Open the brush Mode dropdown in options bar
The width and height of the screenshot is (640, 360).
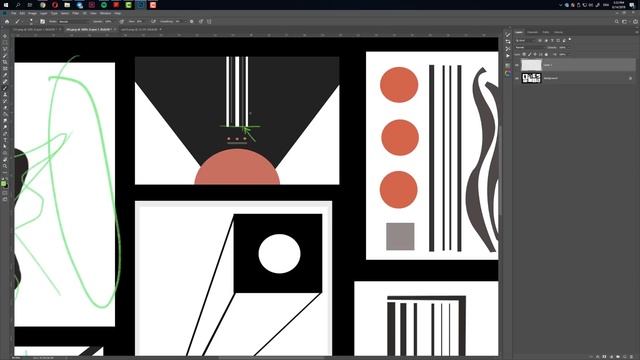tap(75, 22)
